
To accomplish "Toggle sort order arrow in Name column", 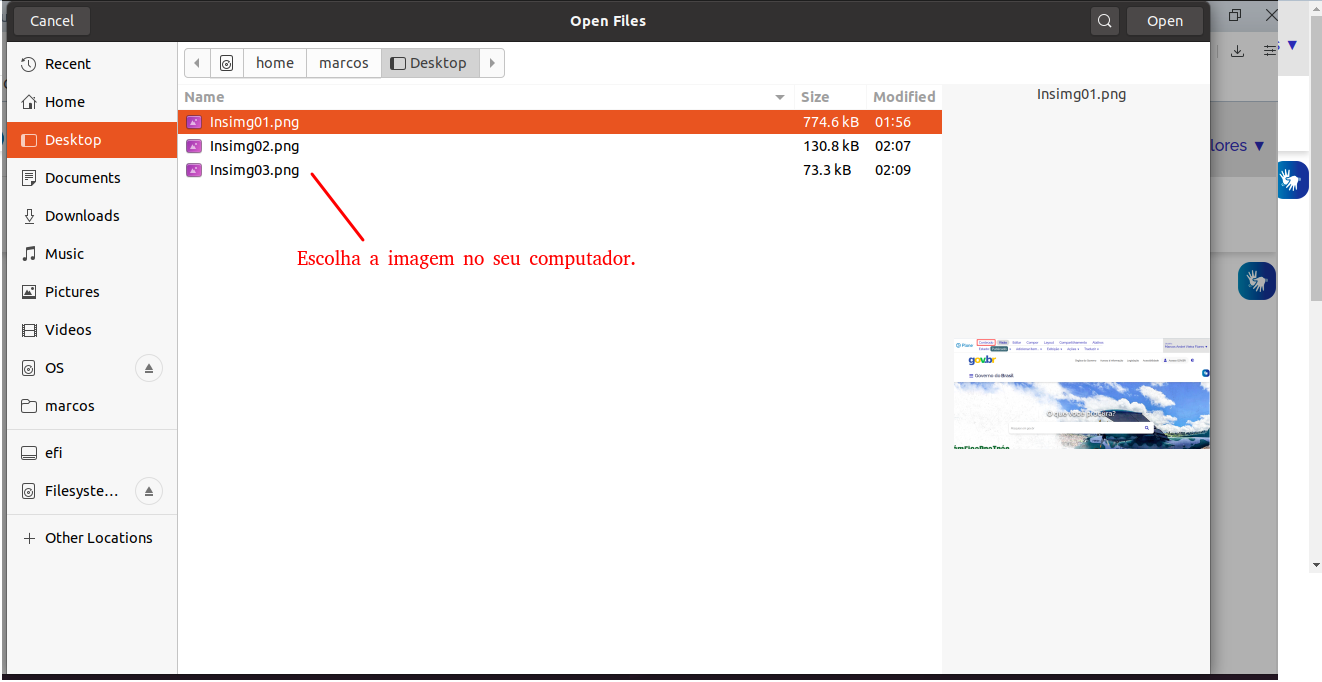I will (780, 97).
